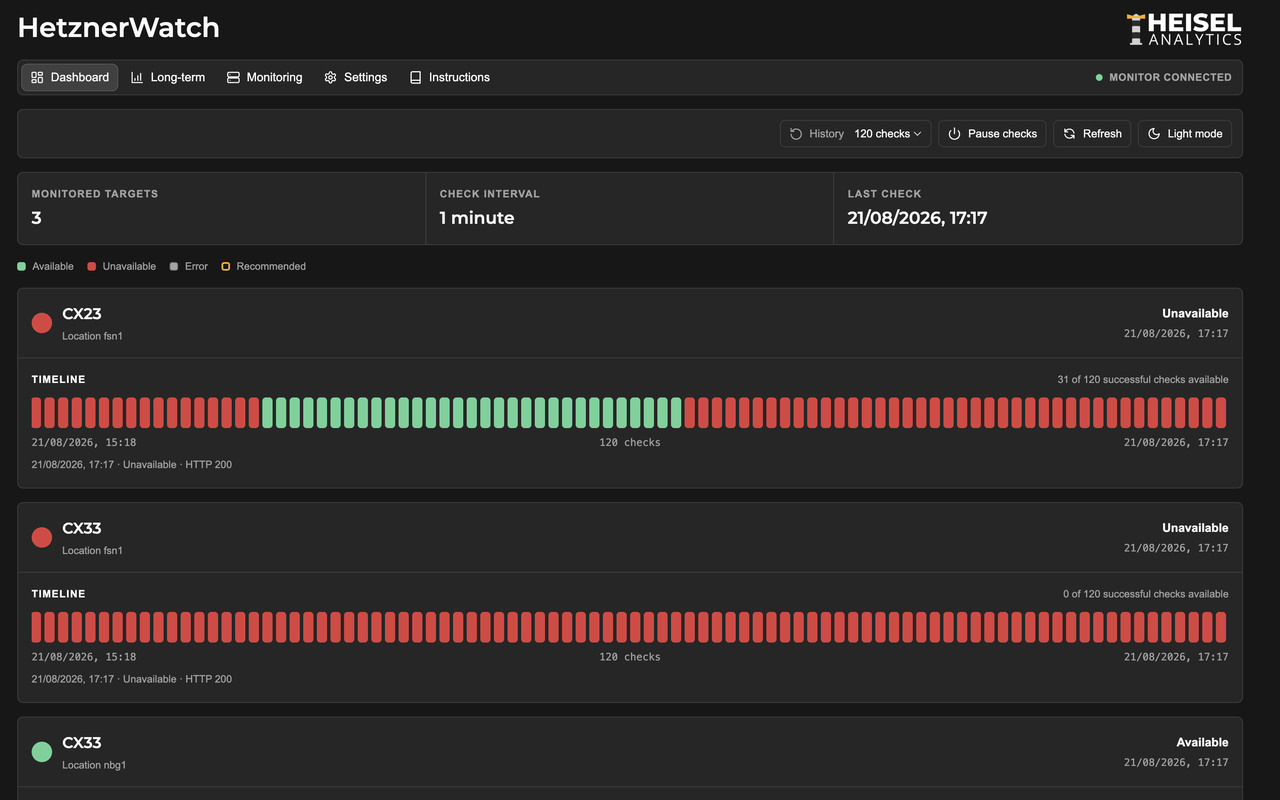Click the "Location nbg1" text
Viewport: 1280px width, 800px height.
[94, 765]
